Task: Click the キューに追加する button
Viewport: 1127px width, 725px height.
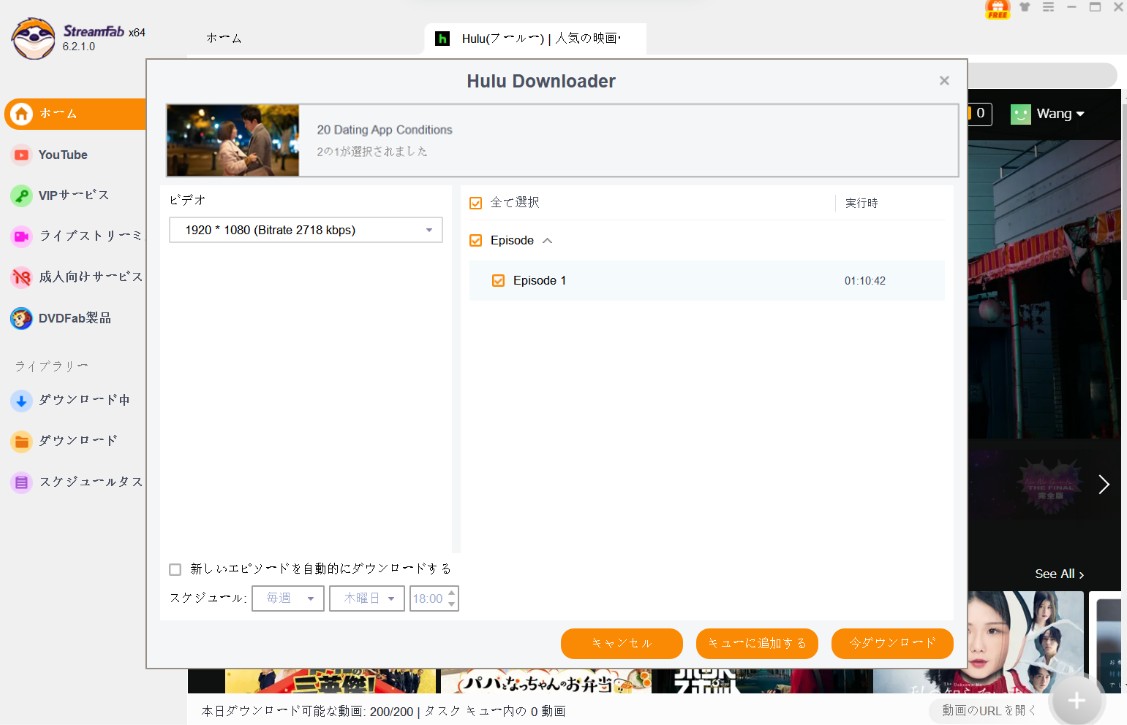Action: click(757, 643)
